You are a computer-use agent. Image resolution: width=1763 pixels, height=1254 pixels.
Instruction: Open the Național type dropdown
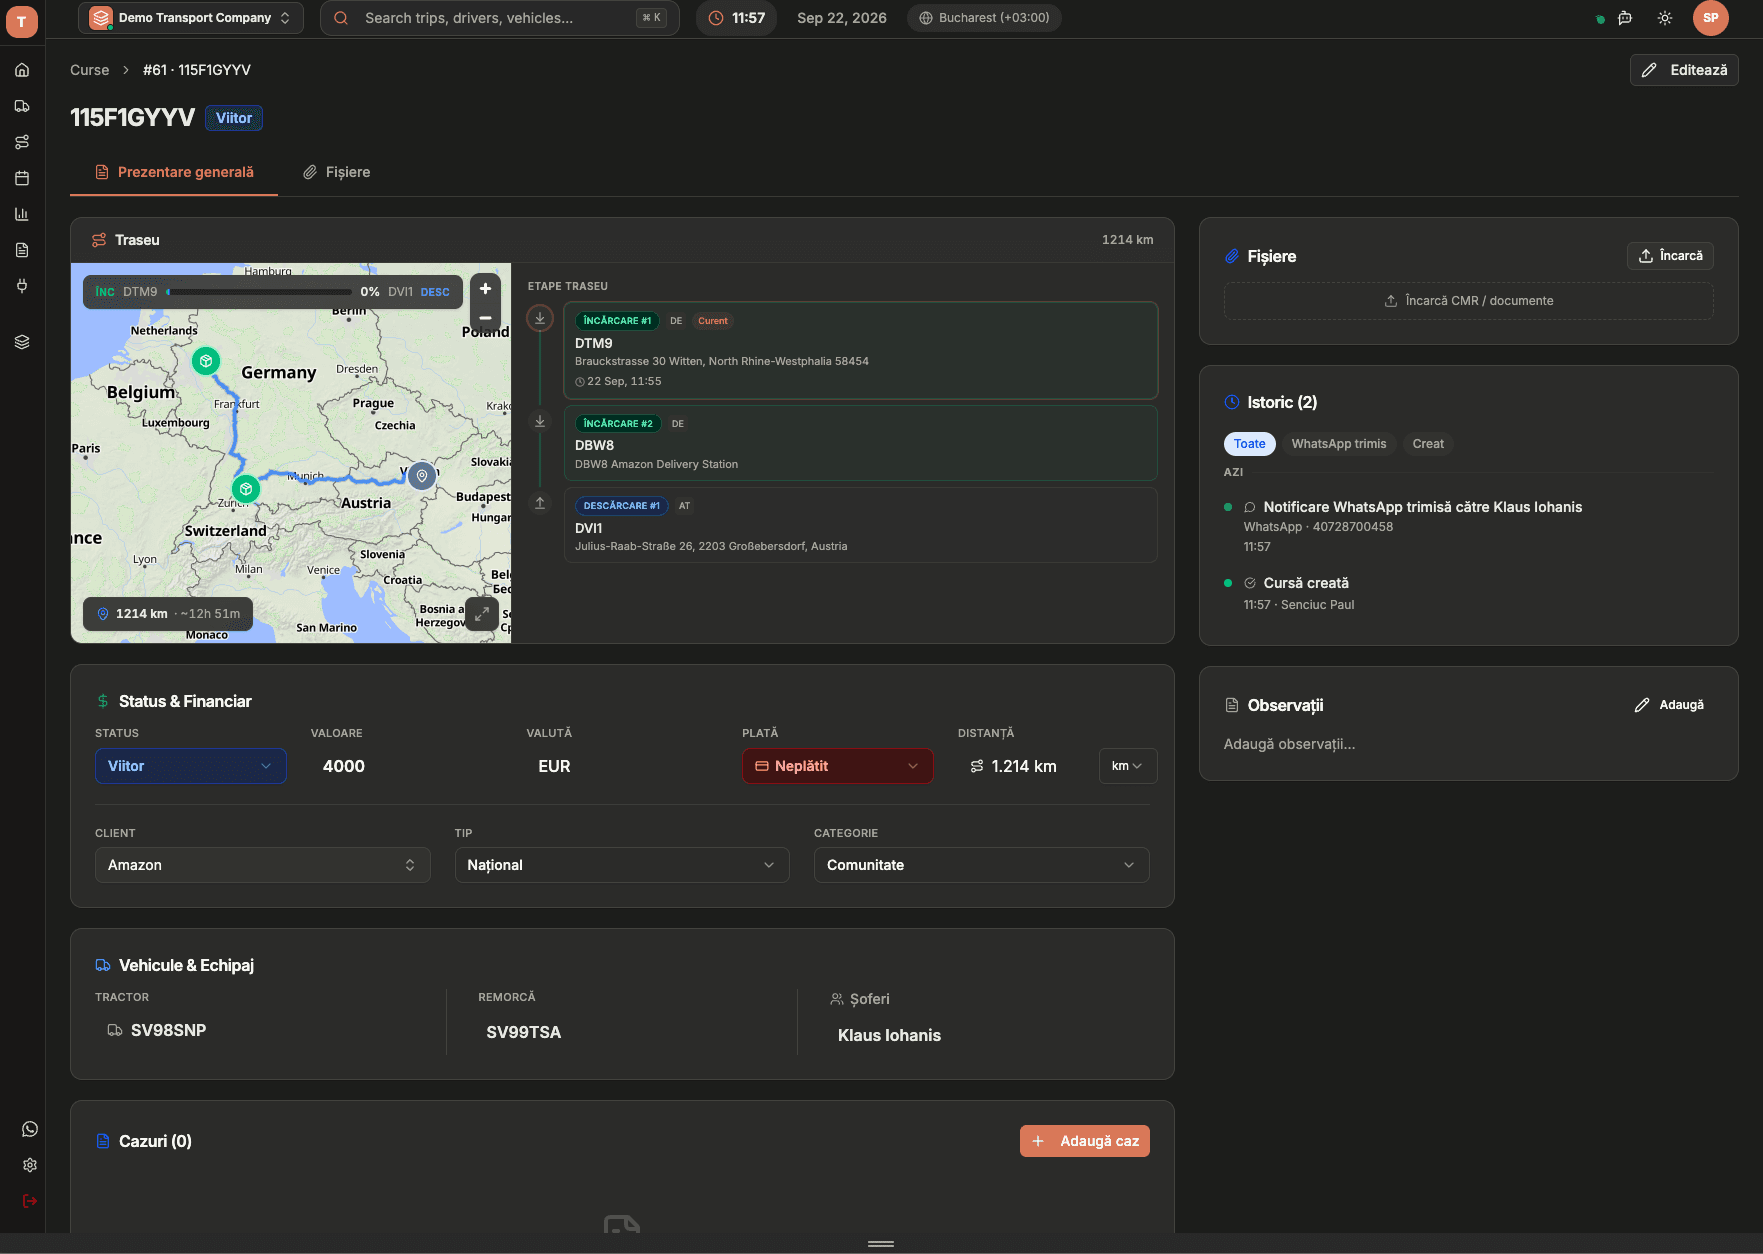622,865
